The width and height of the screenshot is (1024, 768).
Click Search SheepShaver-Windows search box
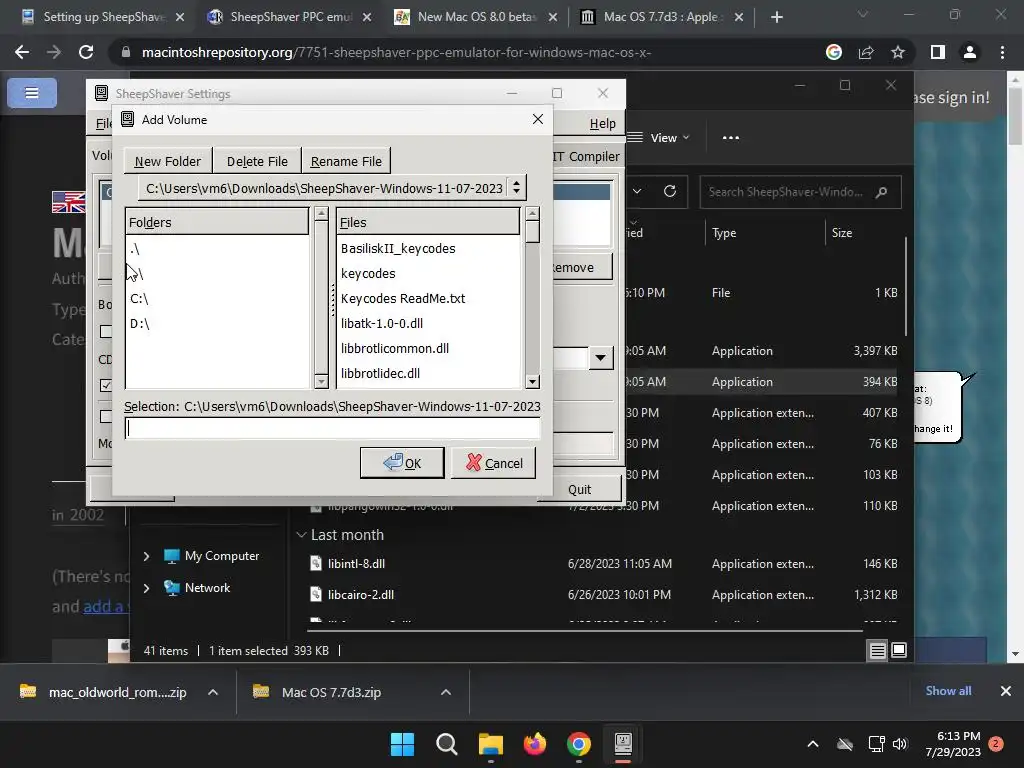click(800, 192)
